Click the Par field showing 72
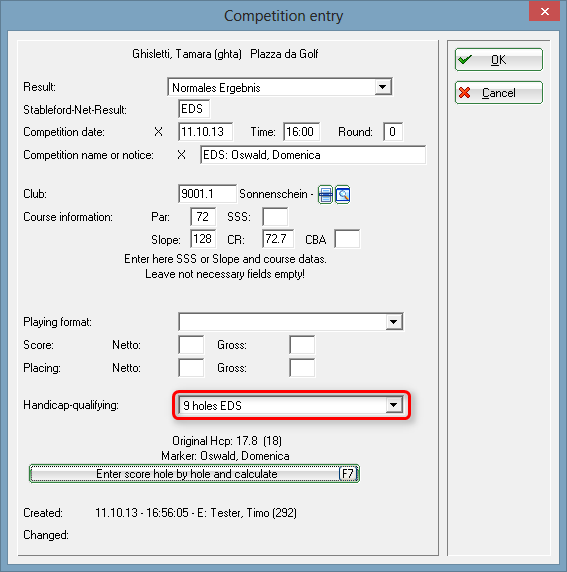 (203, 217)
